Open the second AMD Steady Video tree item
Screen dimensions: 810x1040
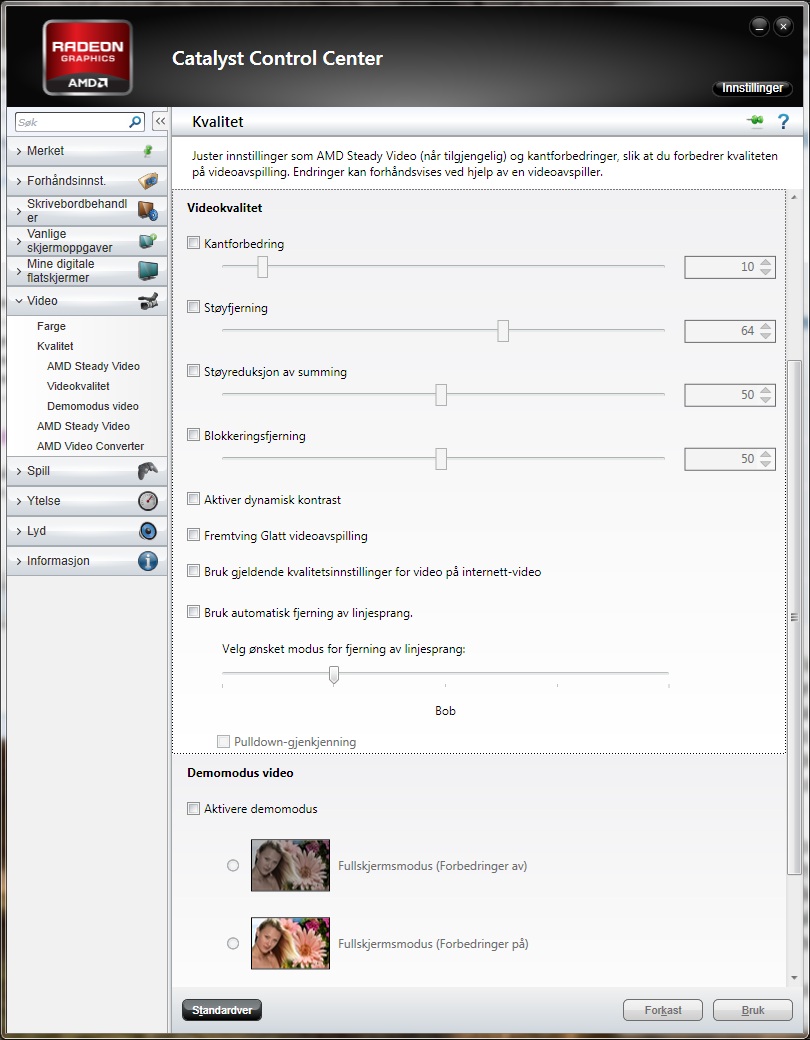coord(83,426)
